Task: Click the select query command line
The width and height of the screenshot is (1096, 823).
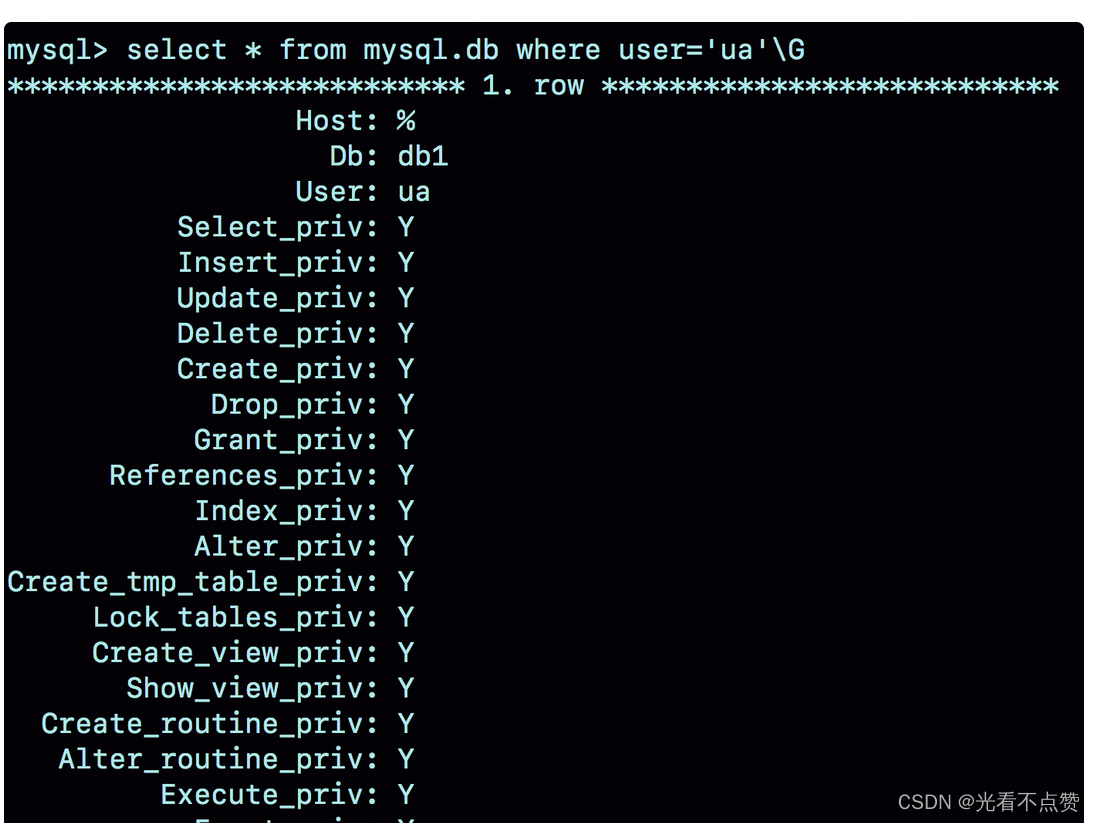Action: click(x=406, y=50)
